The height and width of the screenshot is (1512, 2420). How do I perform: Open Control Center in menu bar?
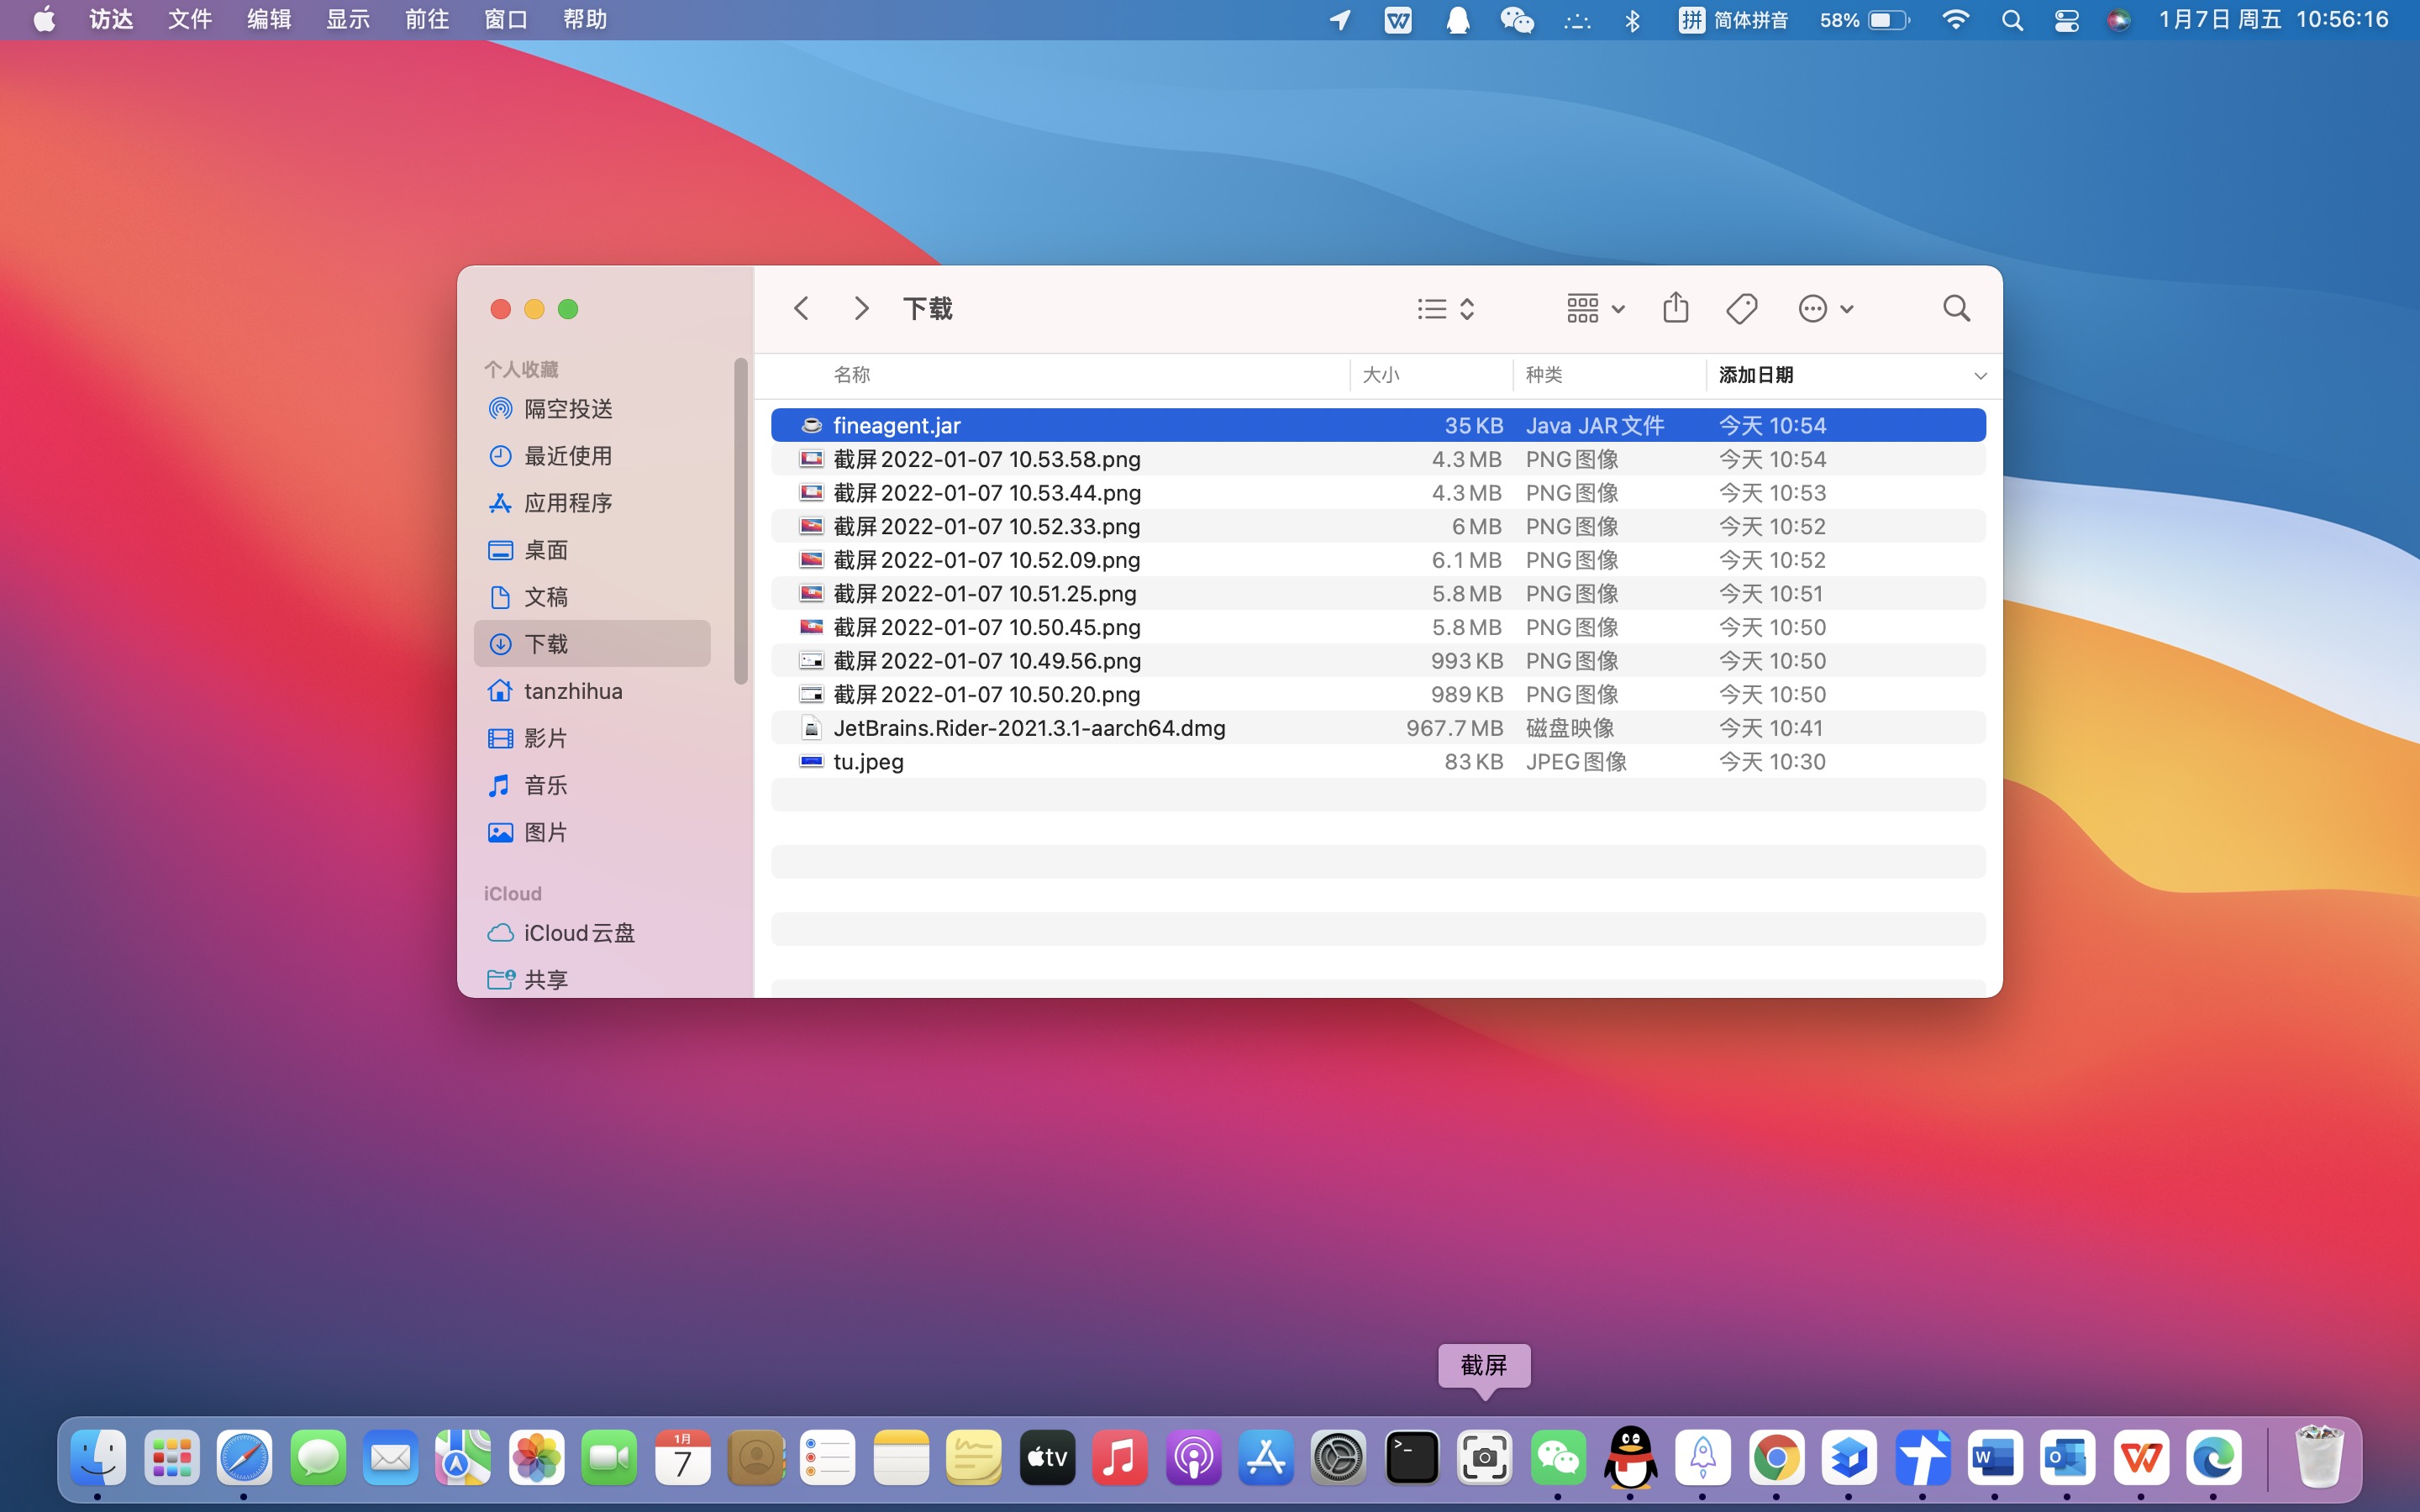tap(2066, 20)
